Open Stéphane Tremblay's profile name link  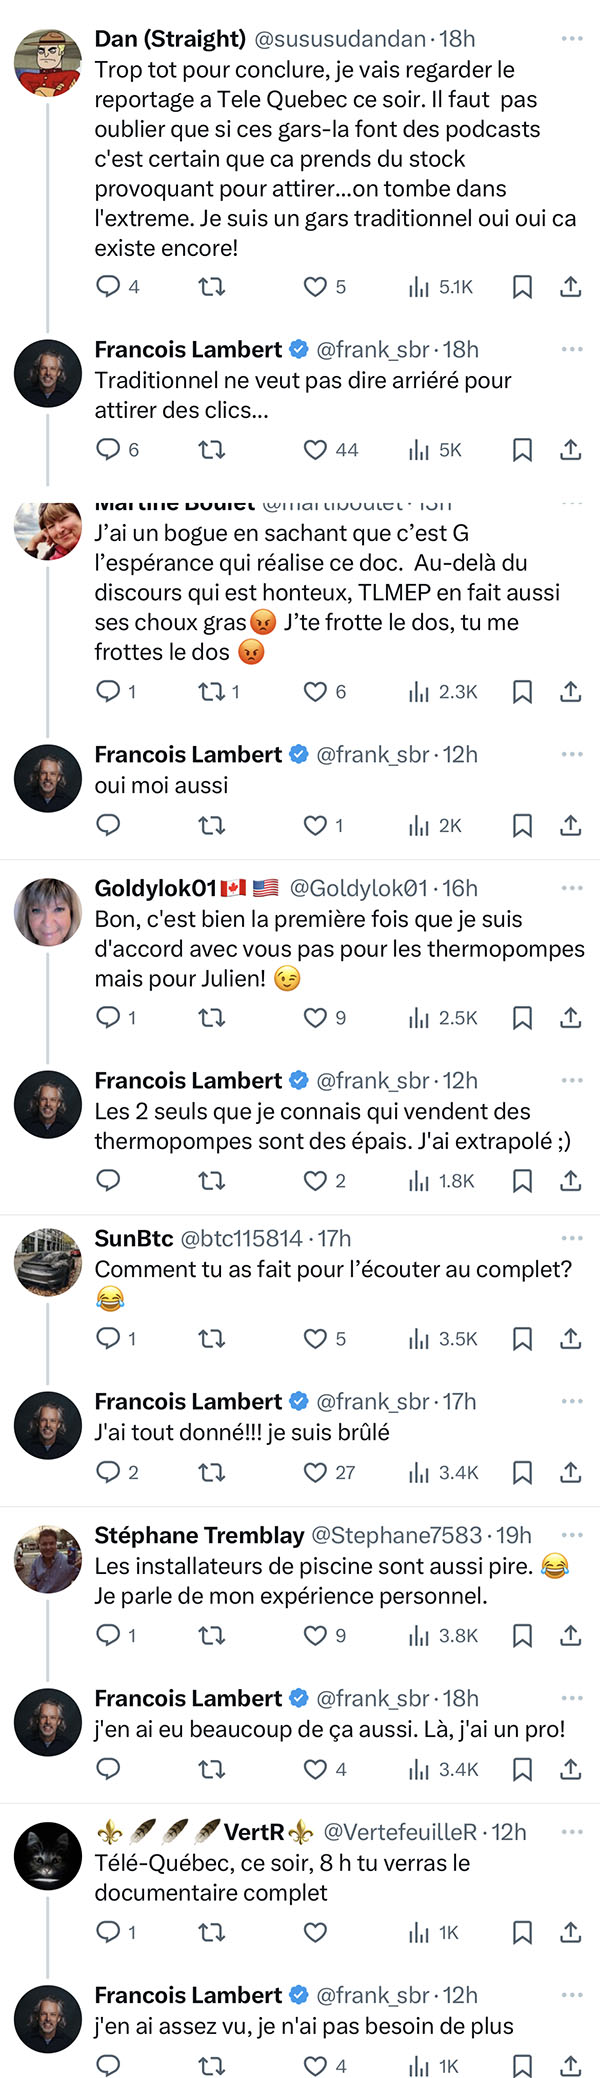199,1535
